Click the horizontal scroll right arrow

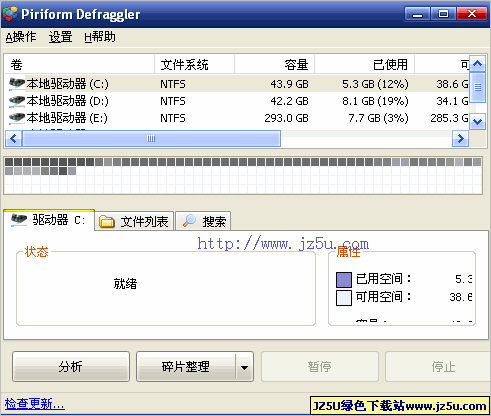[x=460, y=138]
